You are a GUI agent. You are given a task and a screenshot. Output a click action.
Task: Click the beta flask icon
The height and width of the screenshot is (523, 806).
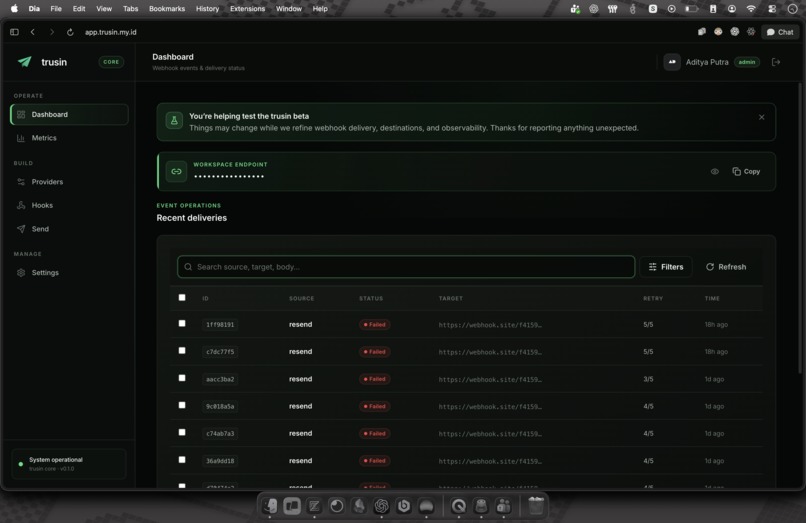coord(174,120)
